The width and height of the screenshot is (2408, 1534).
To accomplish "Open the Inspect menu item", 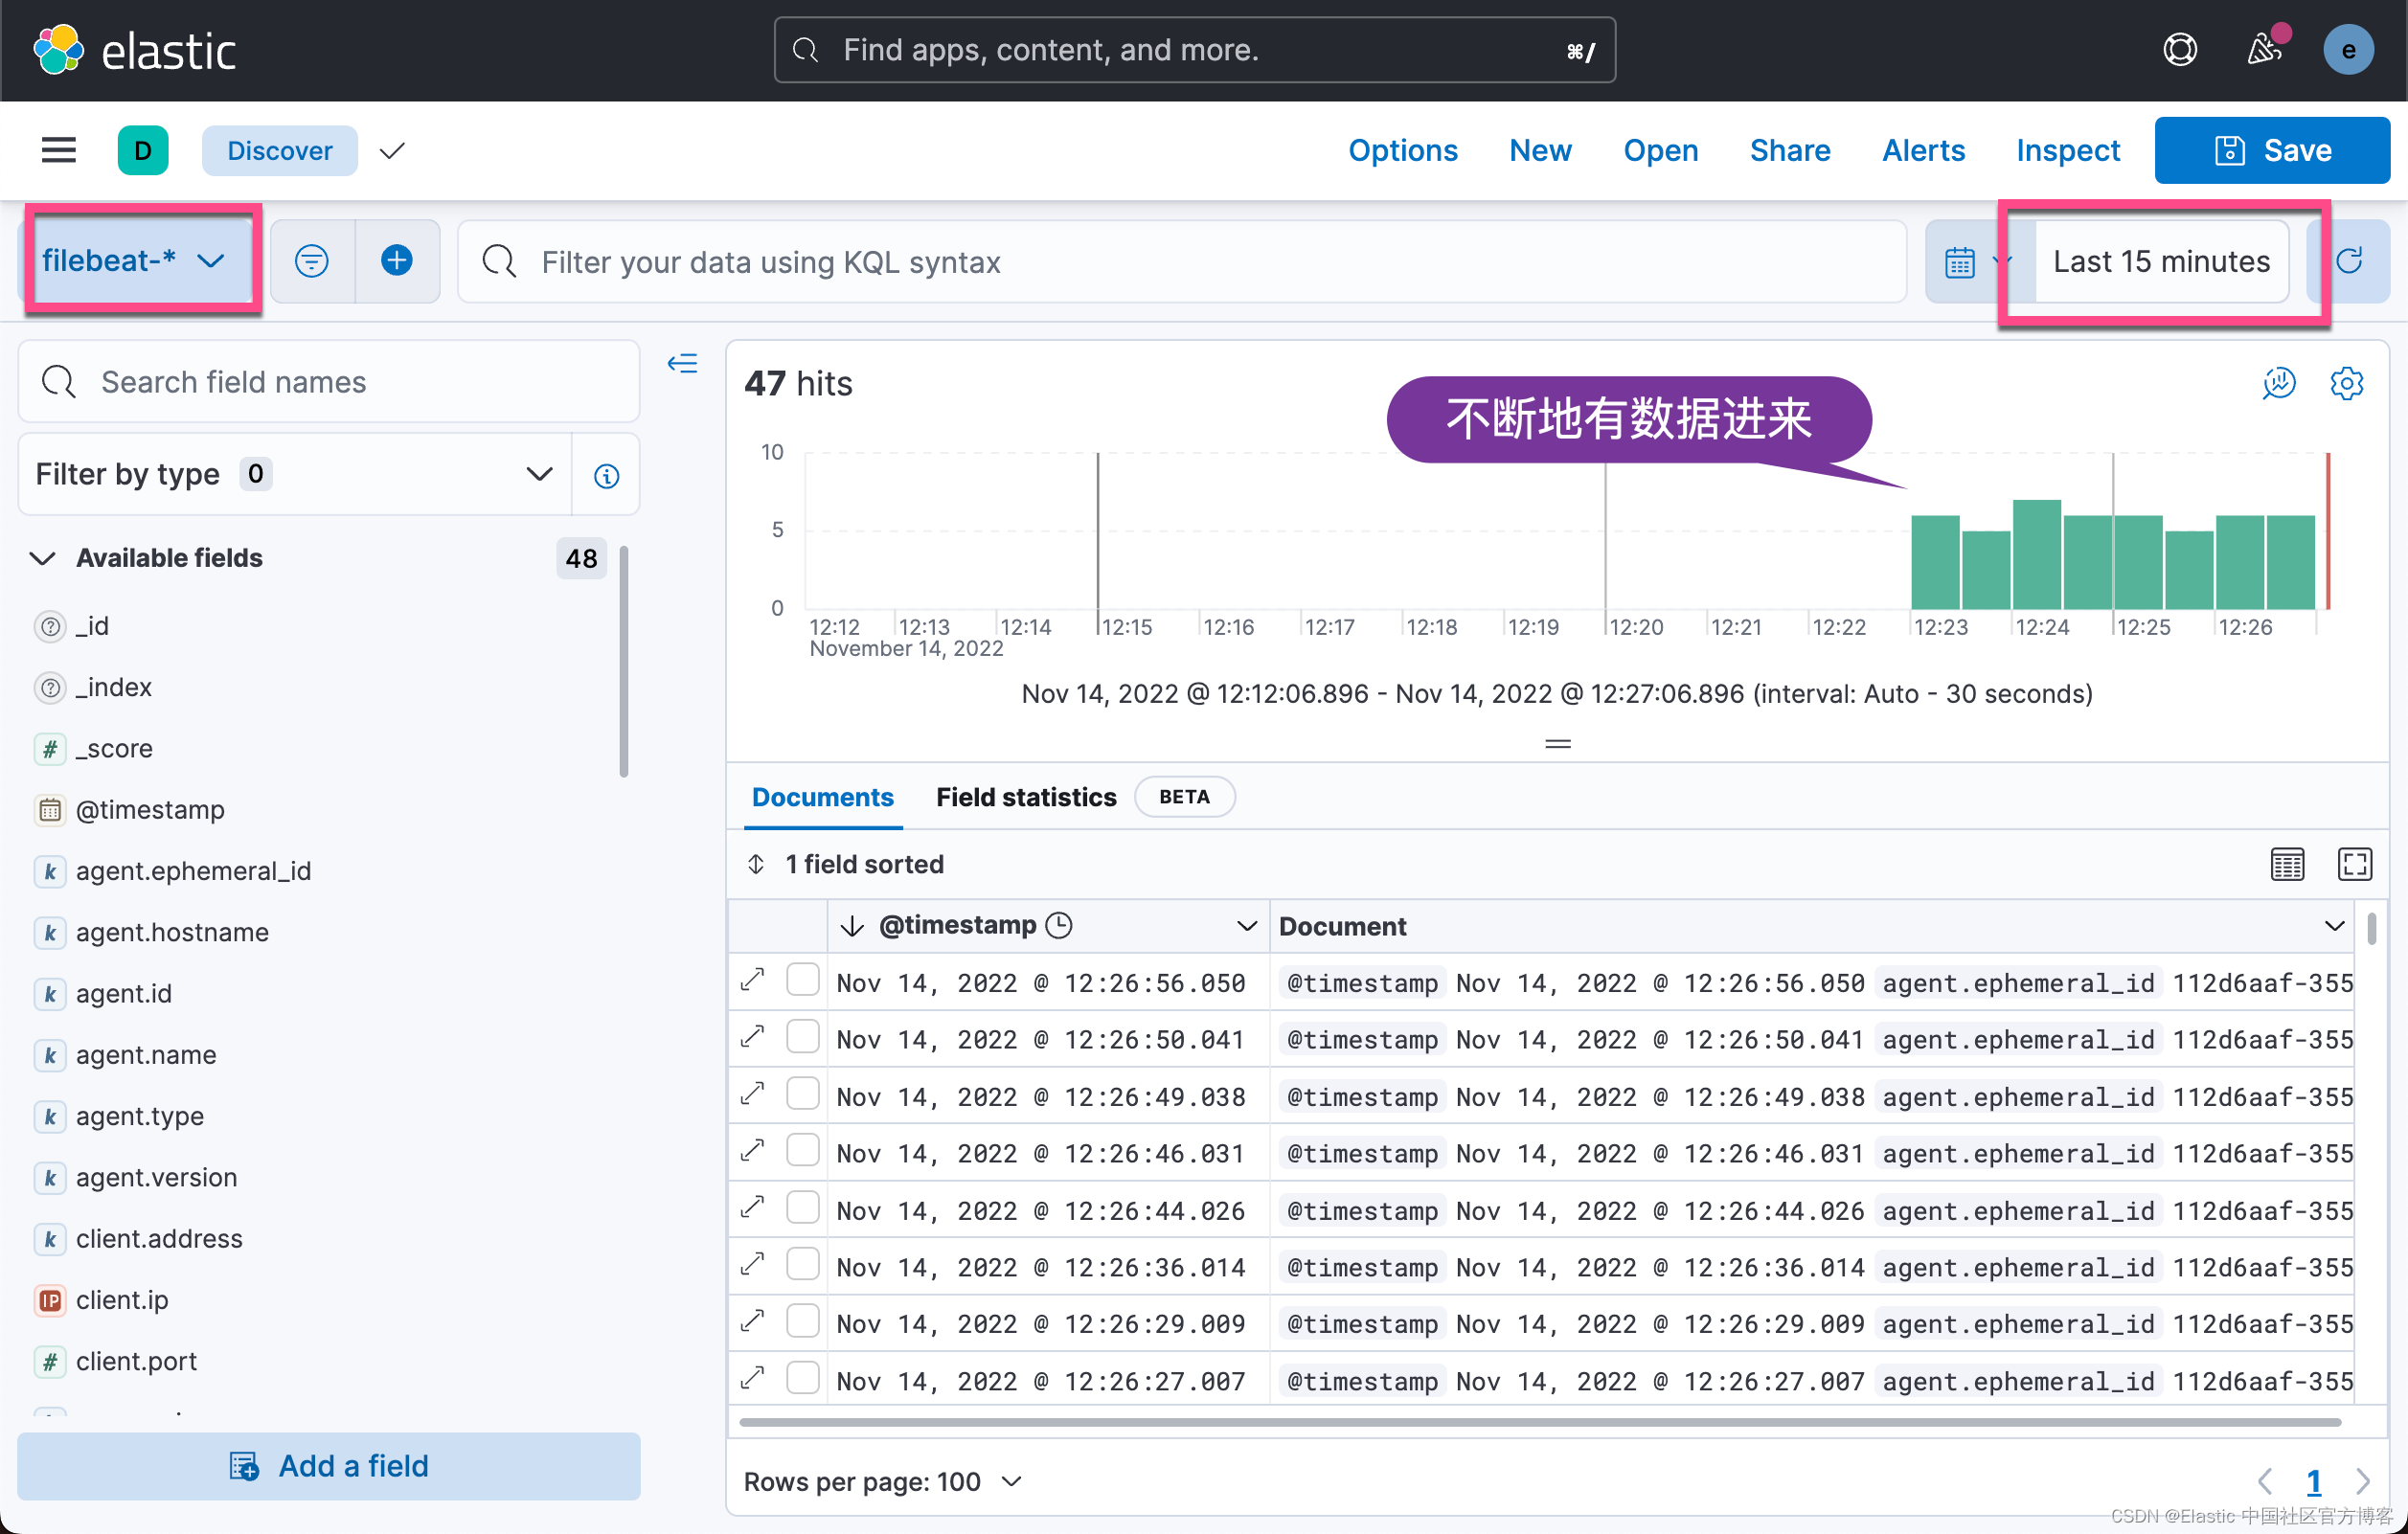I will [2067, 150].
